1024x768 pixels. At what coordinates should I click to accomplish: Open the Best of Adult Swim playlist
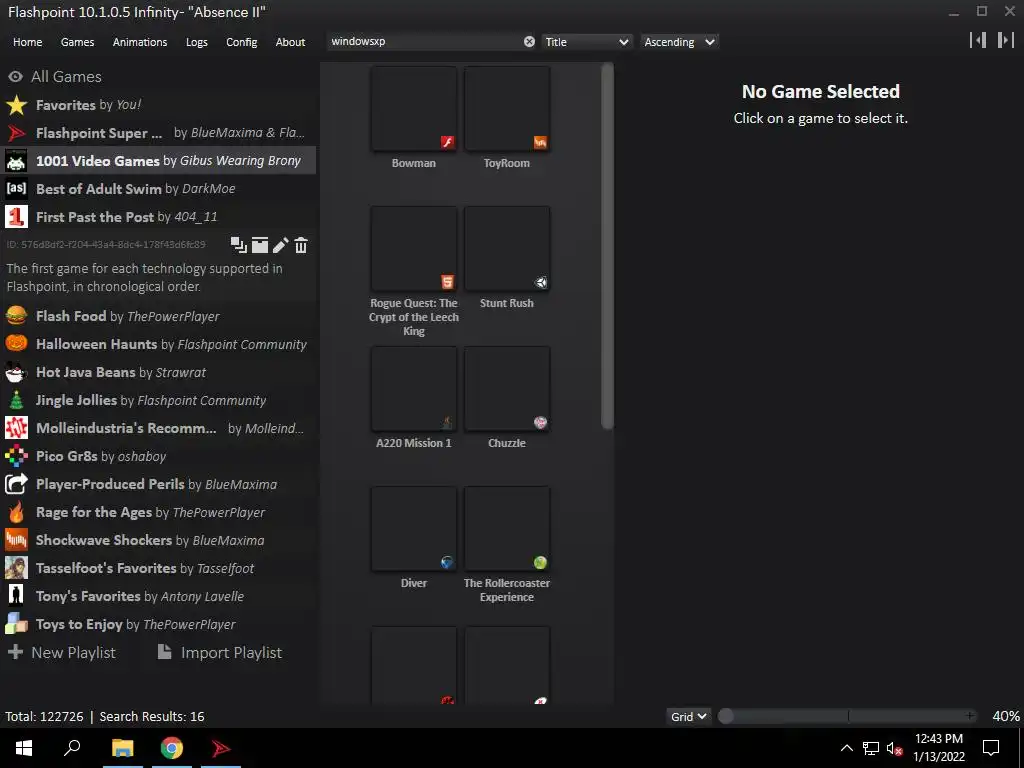[x=159, y=189]
